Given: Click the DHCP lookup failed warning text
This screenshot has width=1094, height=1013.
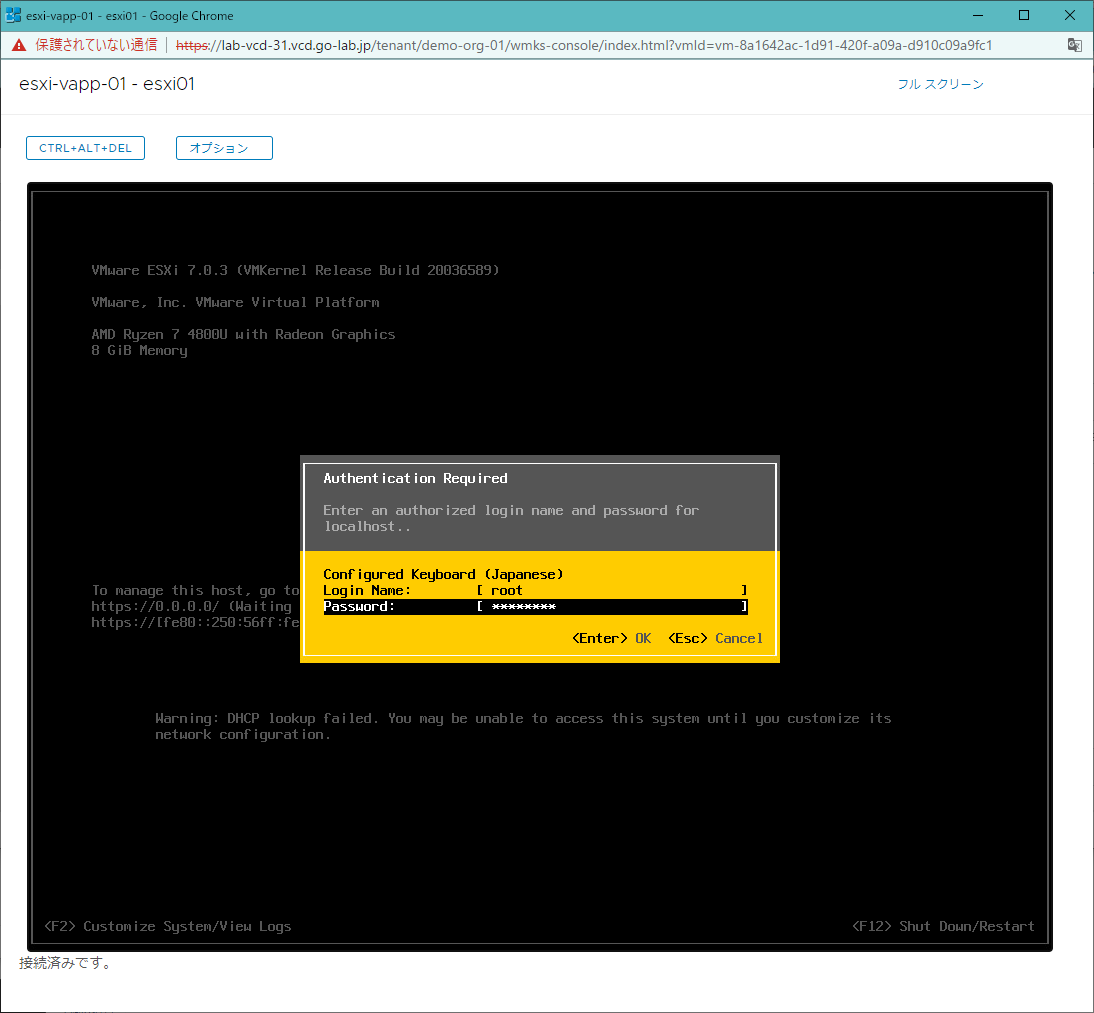Looking at the screenshot, I should (523, 726).
